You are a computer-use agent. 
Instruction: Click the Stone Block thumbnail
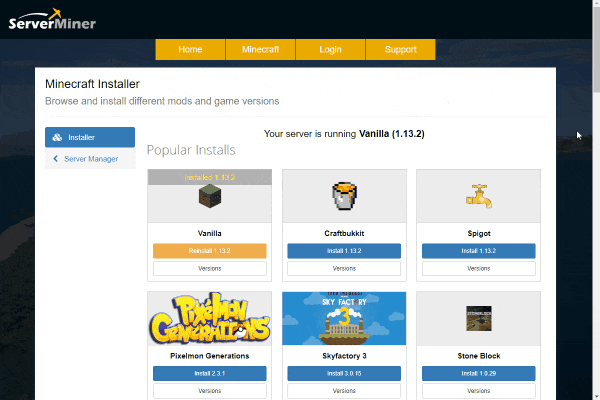click(479, 318)
